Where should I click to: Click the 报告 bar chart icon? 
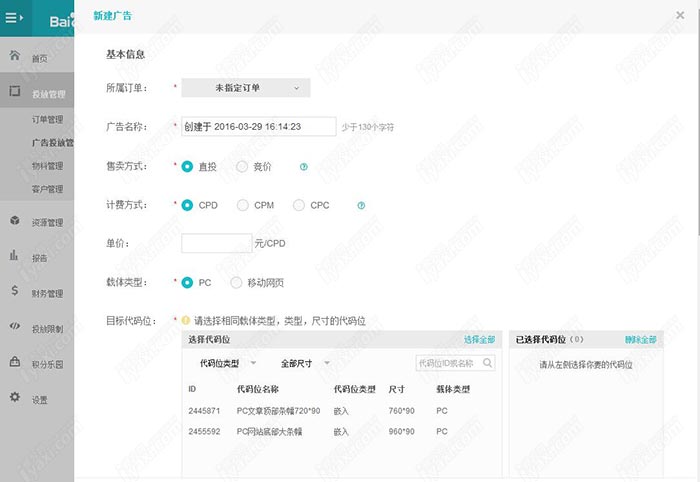point(14,256)
